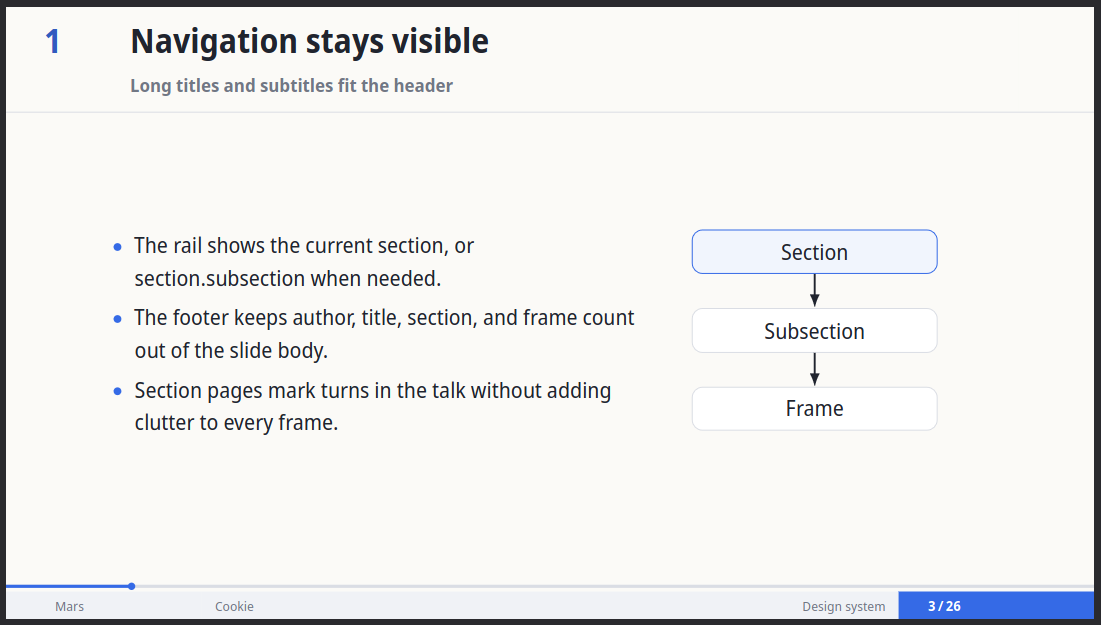Screen dimensions: 1101x625
Task: Click the bullet dot before 'The rail shows'
Action: (117, 247)
